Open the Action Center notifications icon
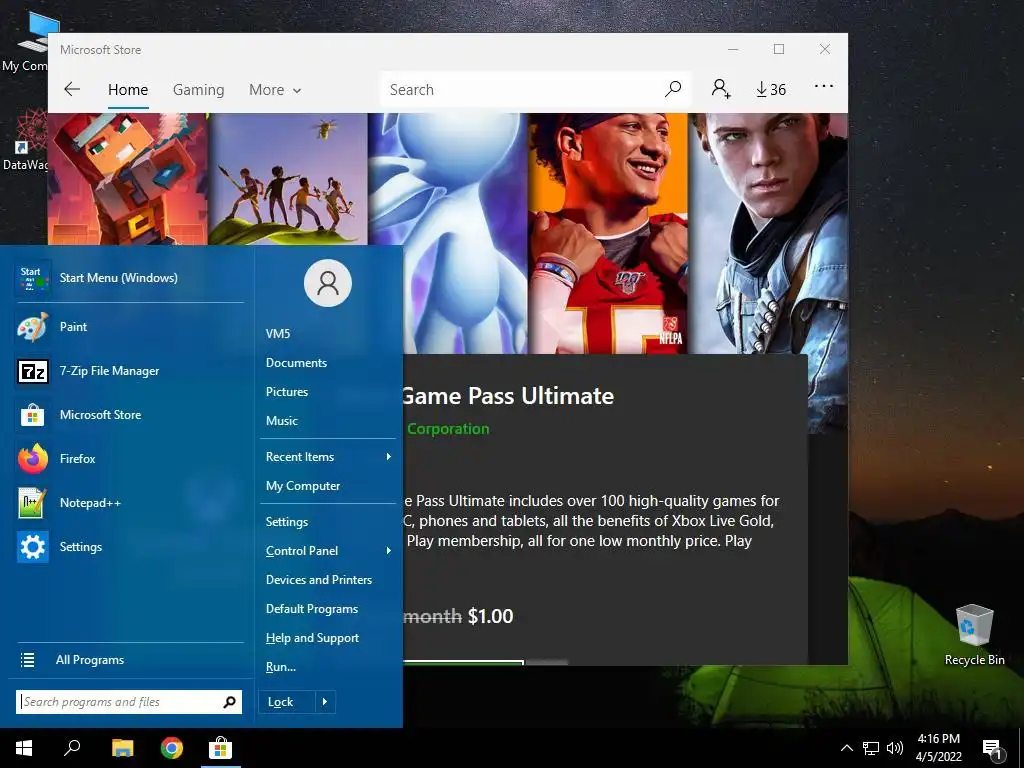This screenshot has height=768, width=1024. [992, 748]
